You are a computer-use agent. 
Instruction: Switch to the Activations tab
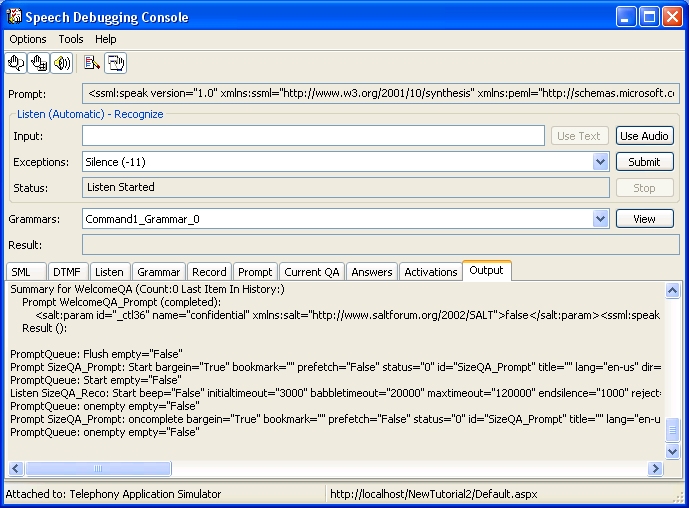pyautogui.click(x=431, y=272)
